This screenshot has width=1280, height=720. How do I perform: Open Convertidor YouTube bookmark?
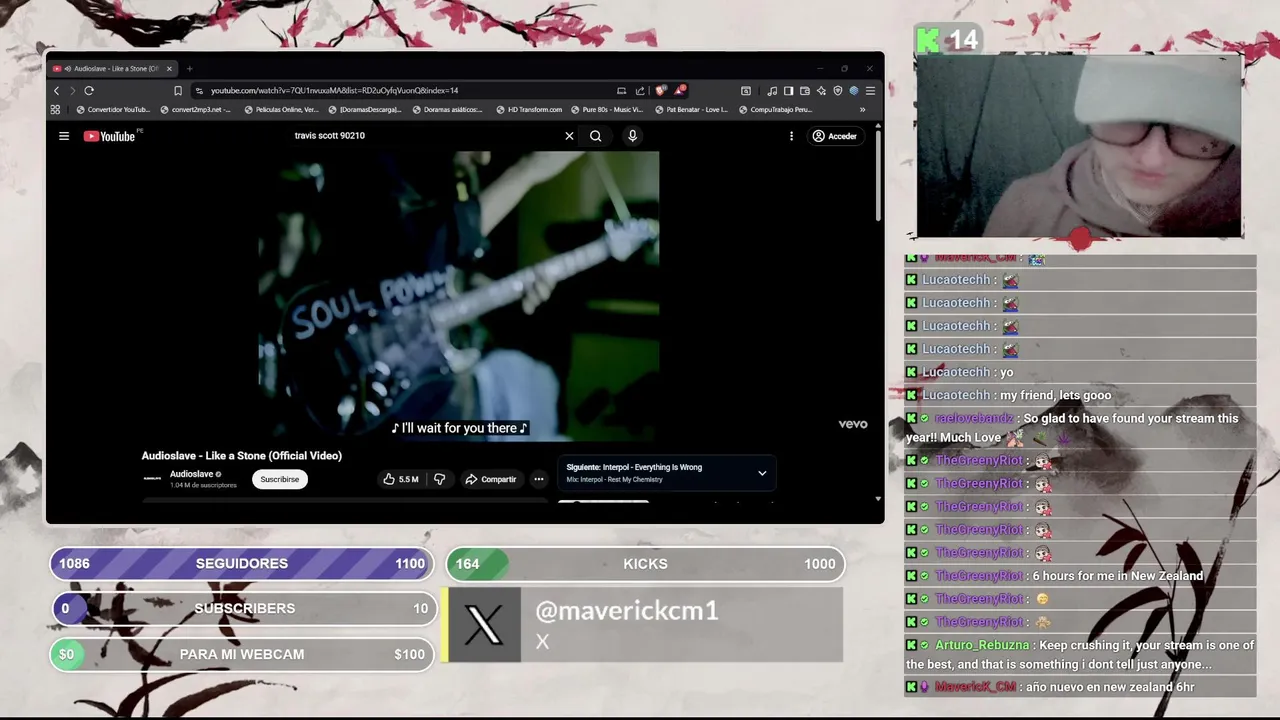(112, 110)
